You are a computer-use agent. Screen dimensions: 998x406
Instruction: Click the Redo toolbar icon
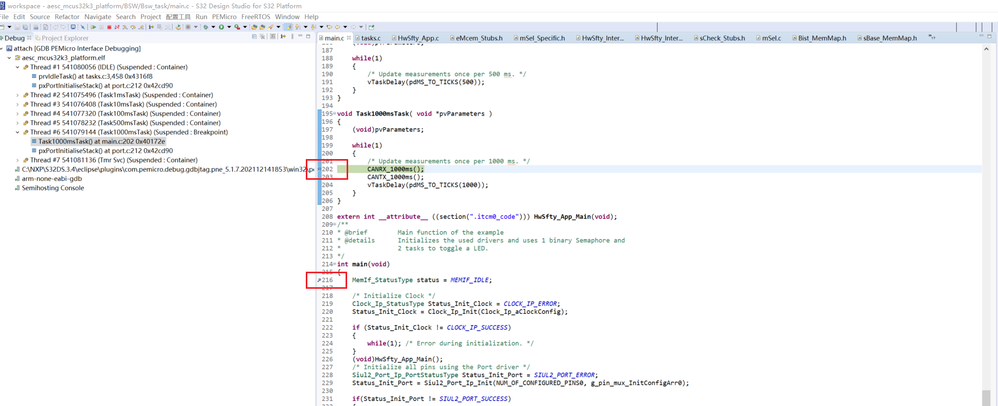click(x=63, y=27)
